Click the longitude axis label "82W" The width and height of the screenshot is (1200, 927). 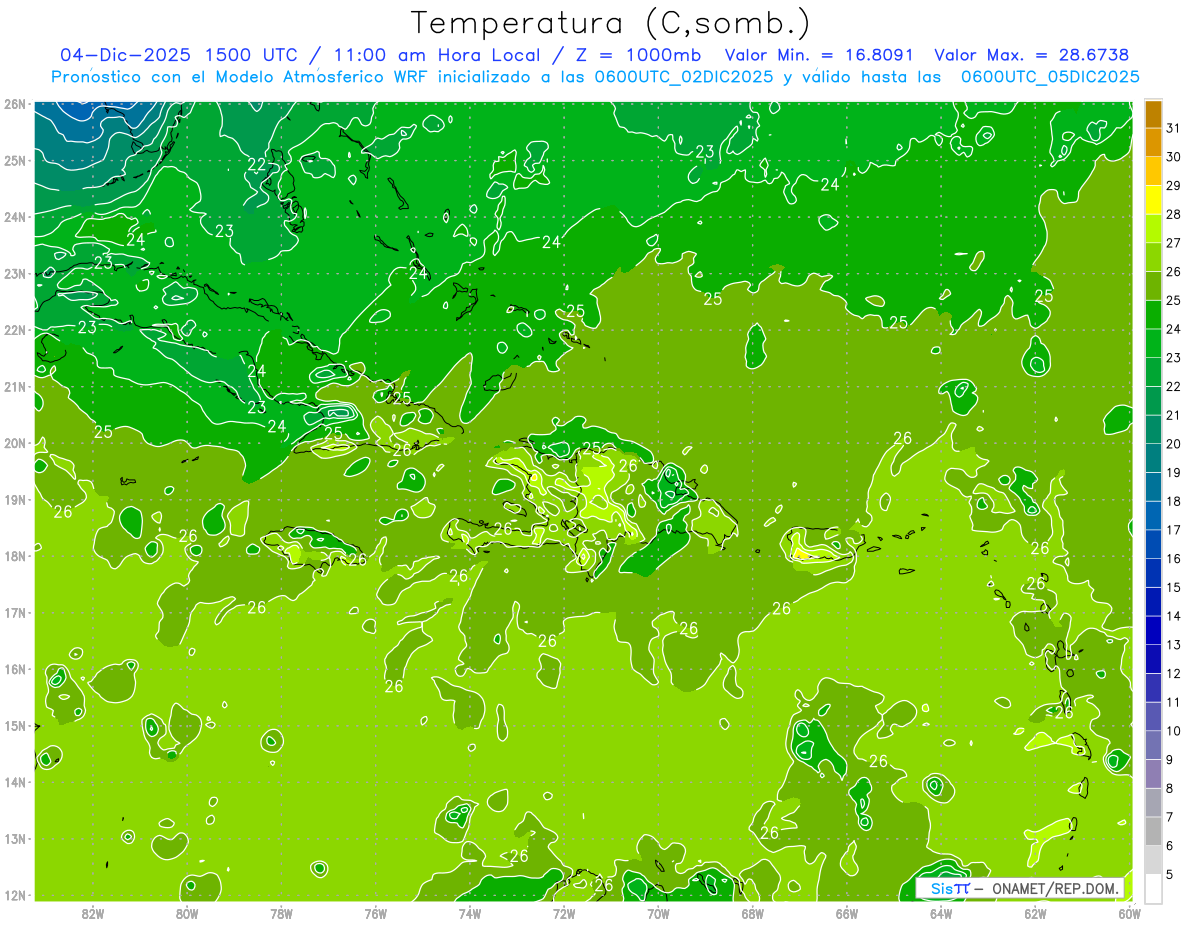pyautogui.click(x=93, y=913)
